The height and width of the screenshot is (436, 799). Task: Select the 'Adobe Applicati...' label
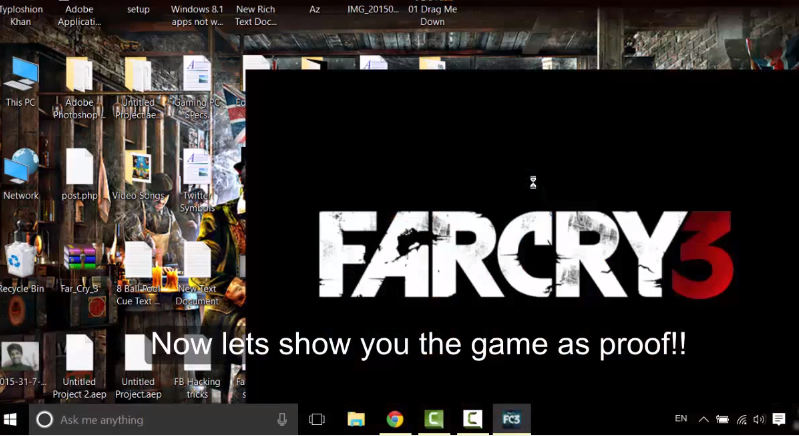(x=79, y=15)
